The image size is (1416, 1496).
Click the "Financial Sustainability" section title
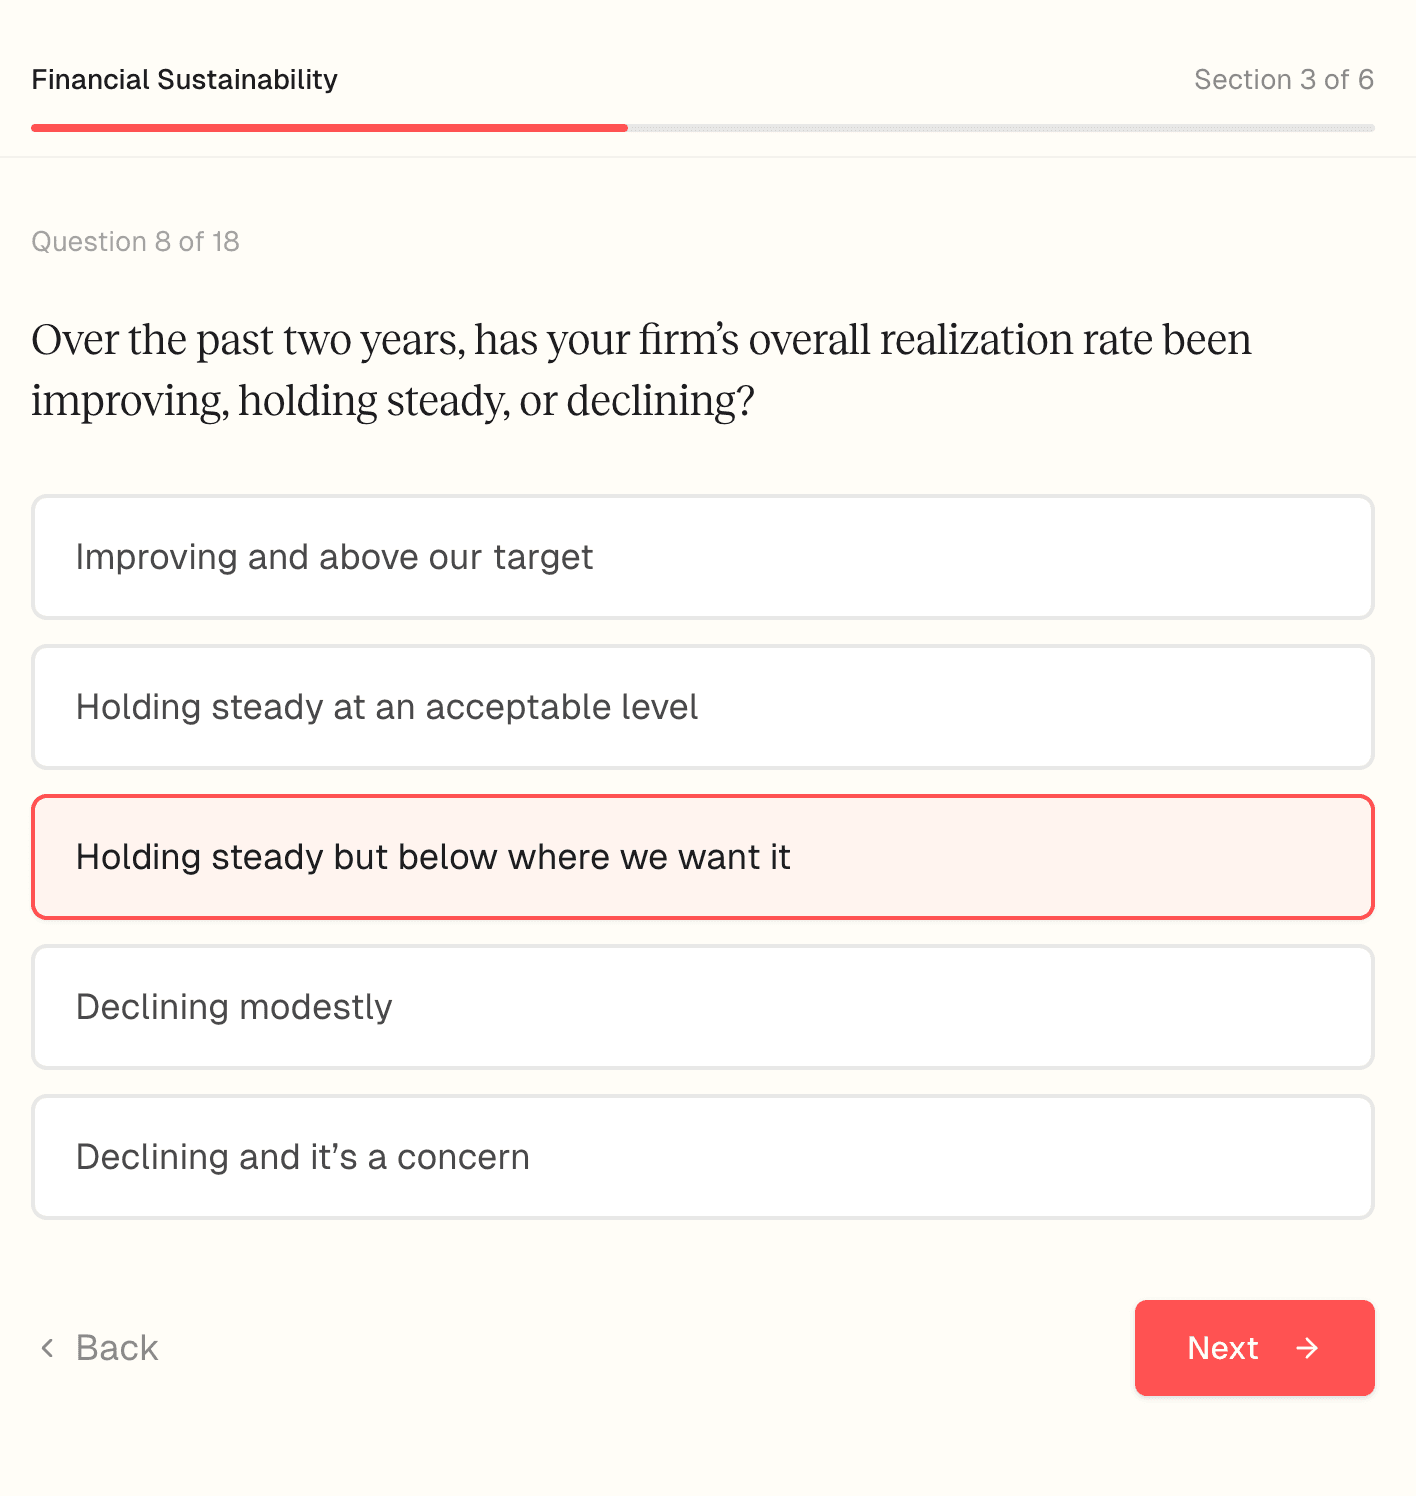coord(185,80)
